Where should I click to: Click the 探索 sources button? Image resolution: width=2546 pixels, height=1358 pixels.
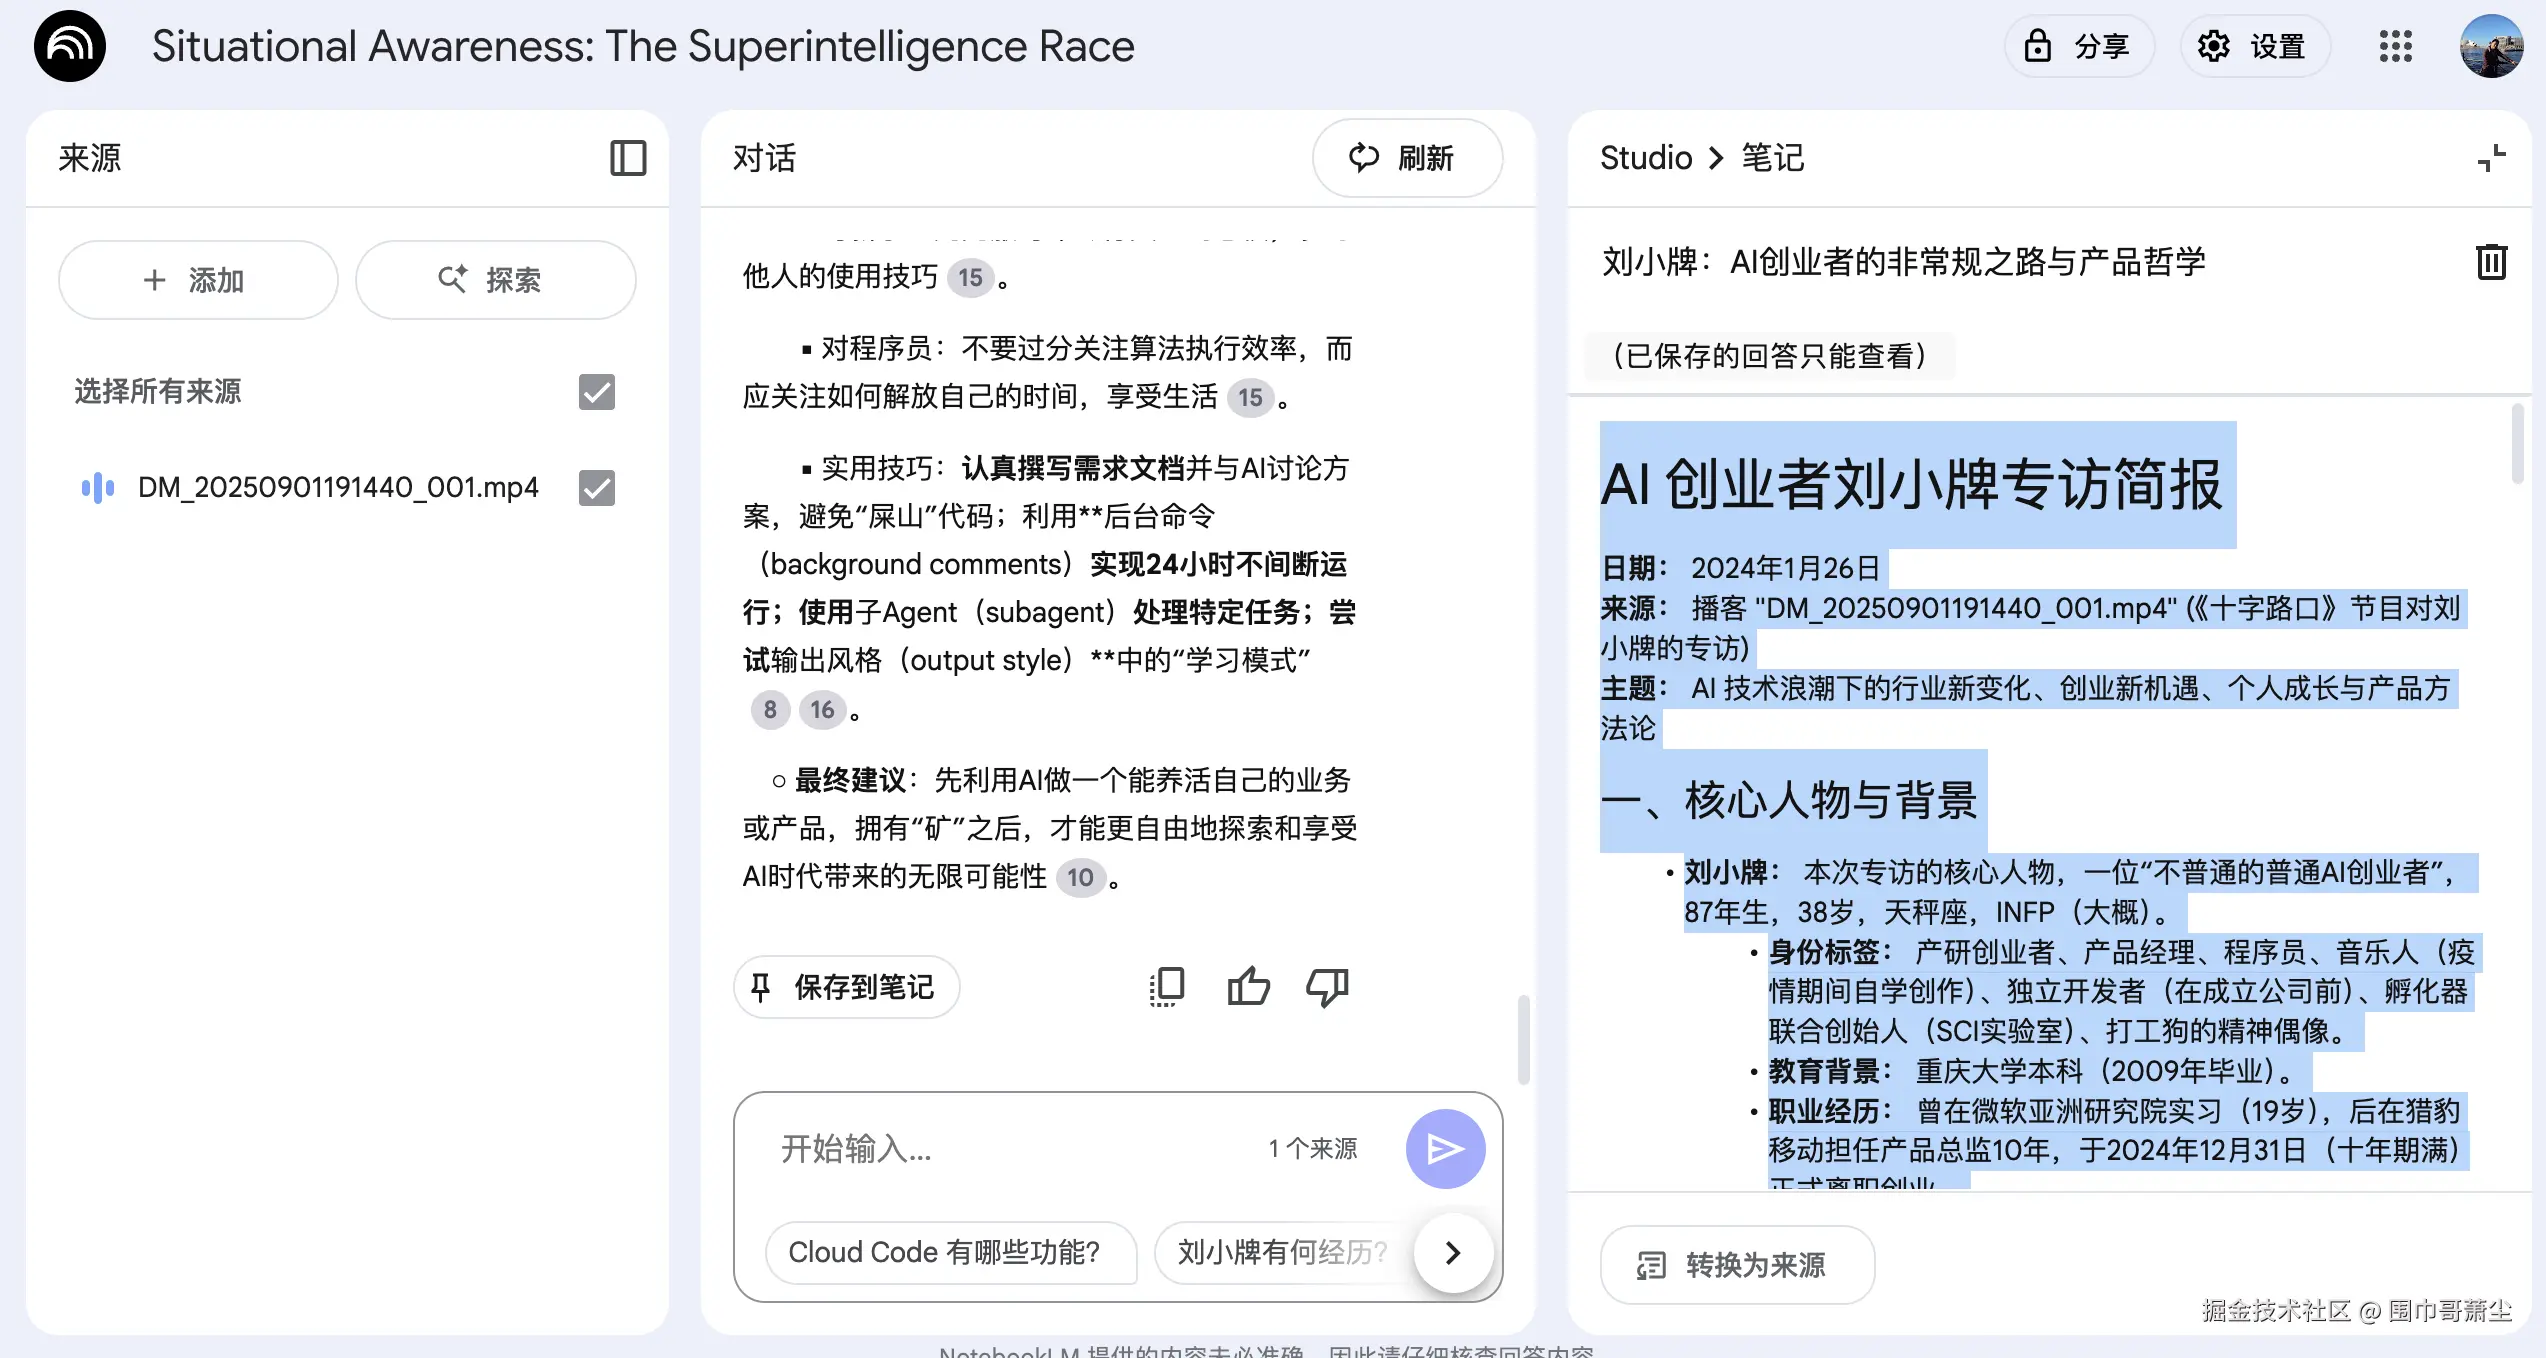click(x=496, y=280)
